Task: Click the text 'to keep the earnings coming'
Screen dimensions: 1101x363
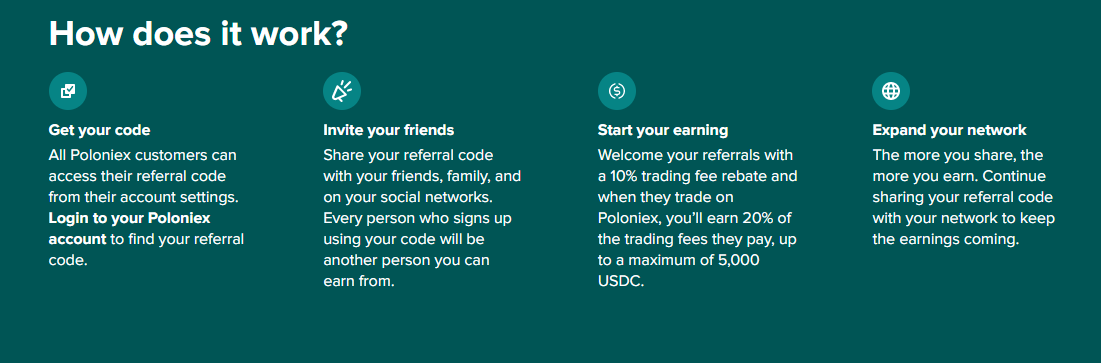Action: point(963,229)
